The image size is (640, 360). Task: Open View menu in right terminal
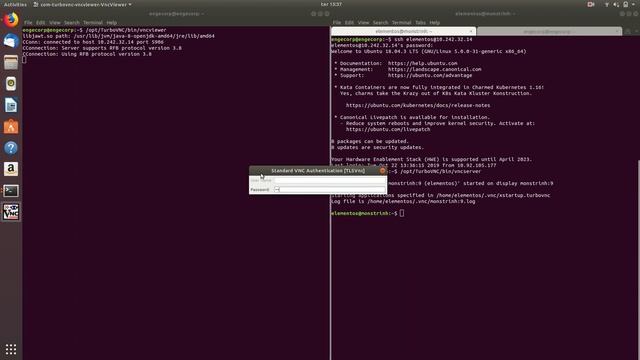pos(363,23)
